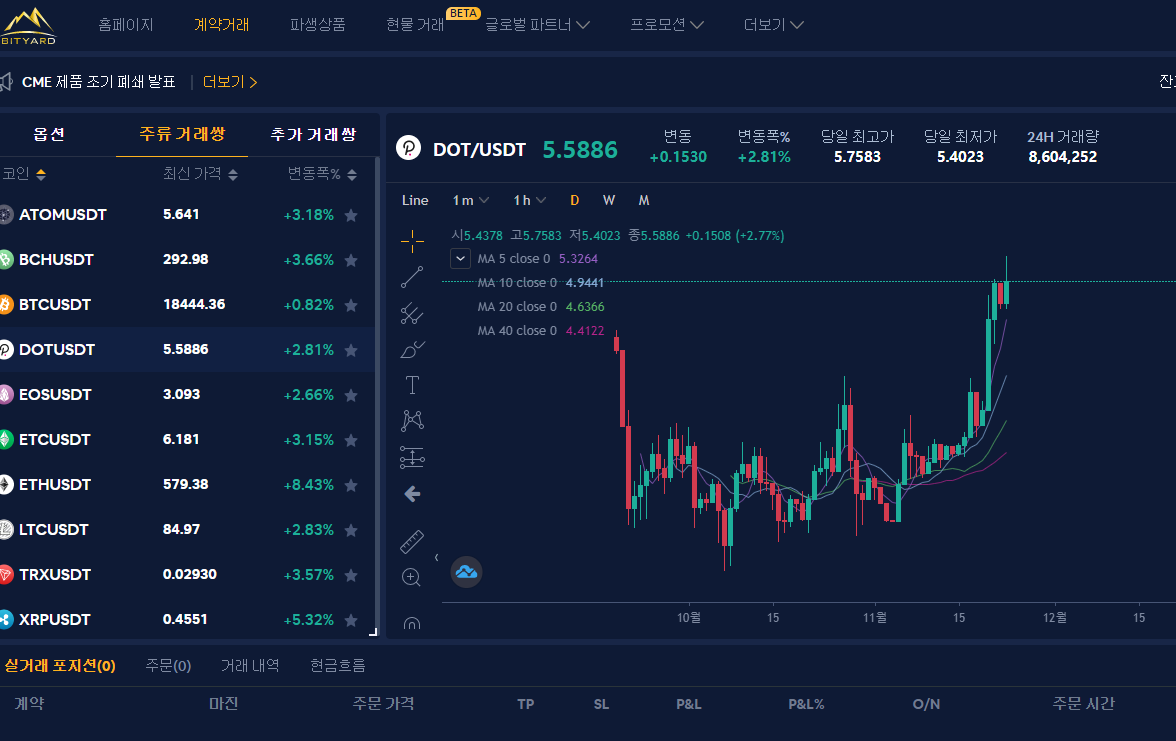Viewport: 1176px width, 741px height.
Task: Select the brush drawing tool
Action: [x=412, y=349]
